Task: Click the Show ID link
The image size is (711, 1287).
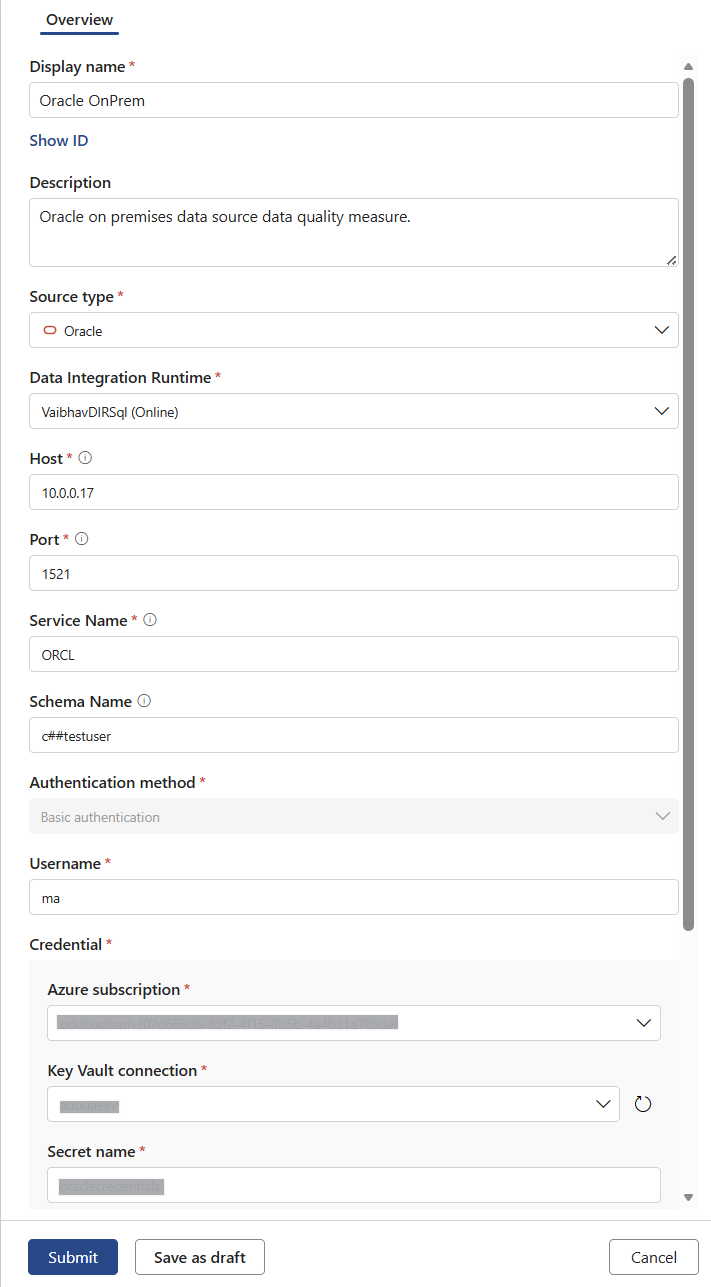Action: [59, 141]
